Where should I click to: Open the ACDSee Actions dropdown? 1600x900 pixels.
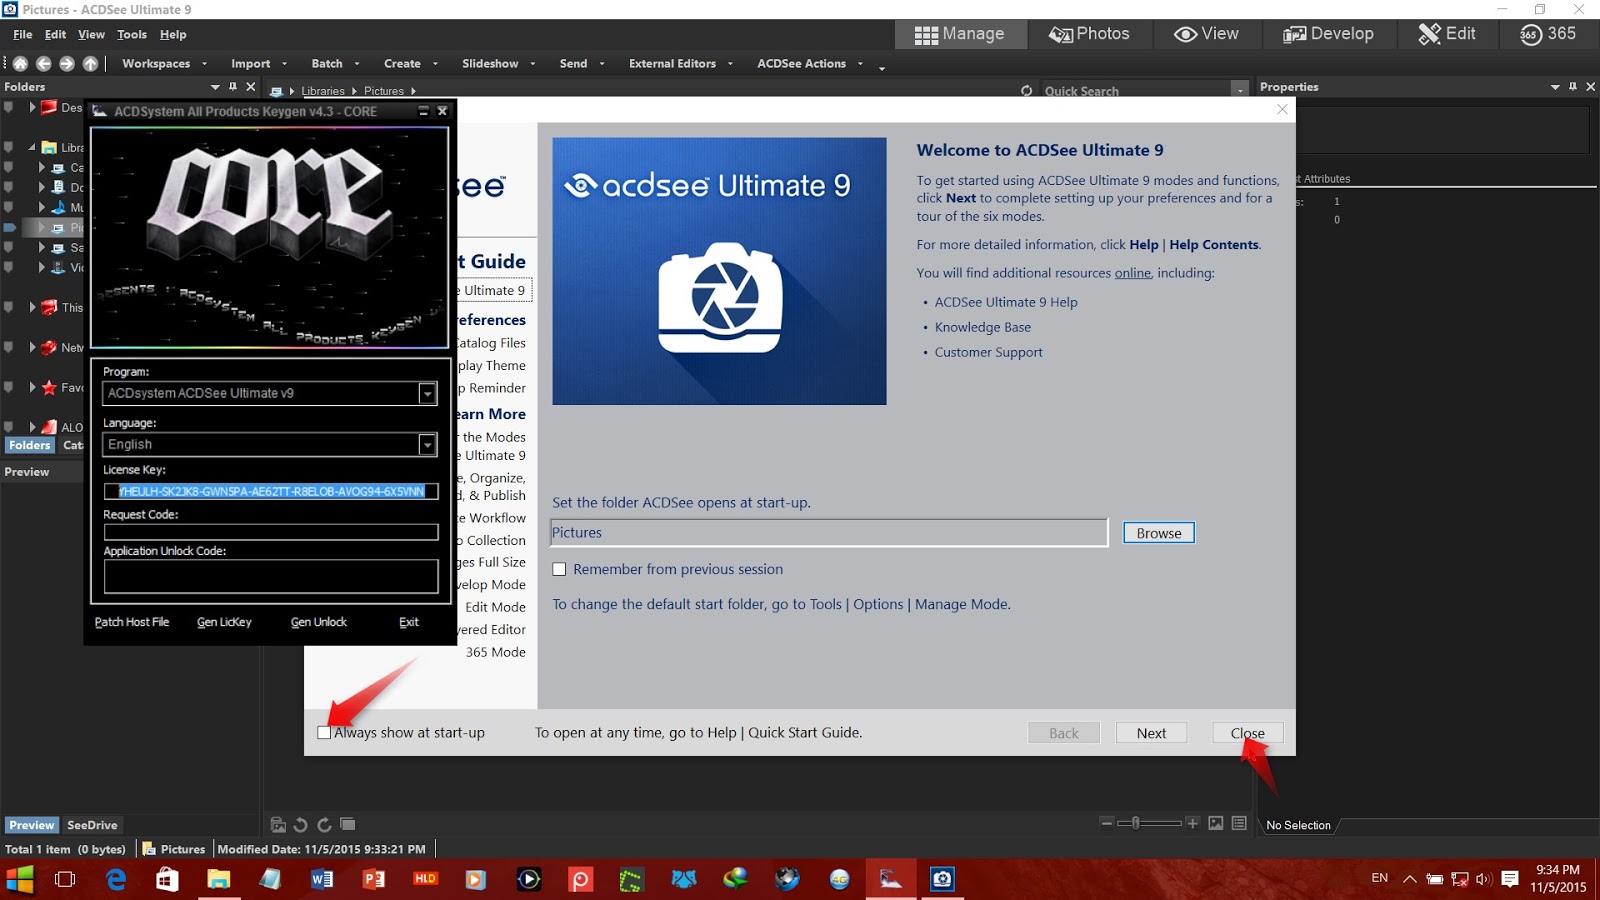(810, 63)
